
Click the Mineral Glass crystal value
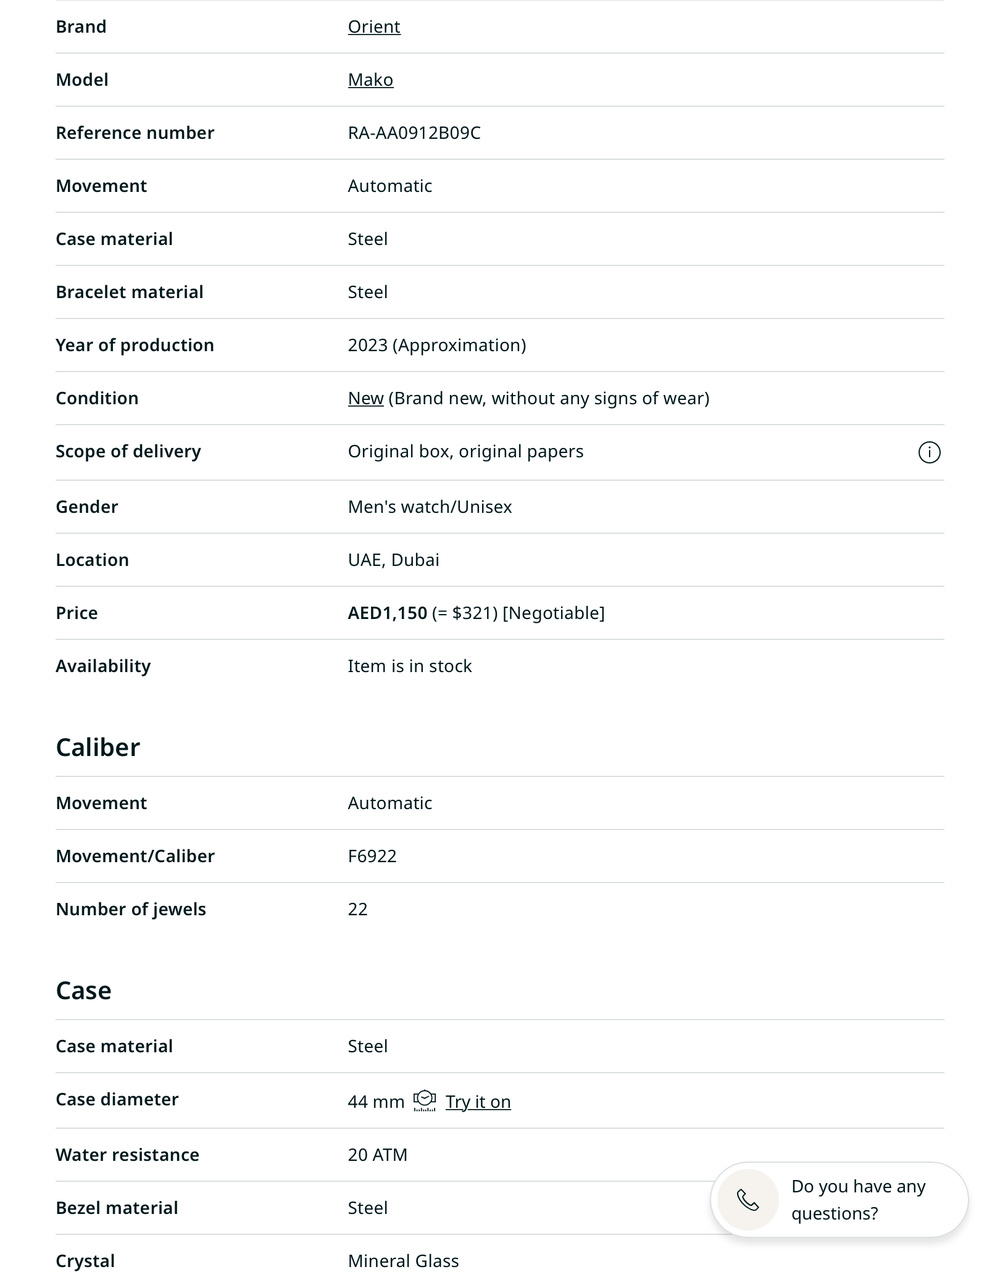(403, 1261)
